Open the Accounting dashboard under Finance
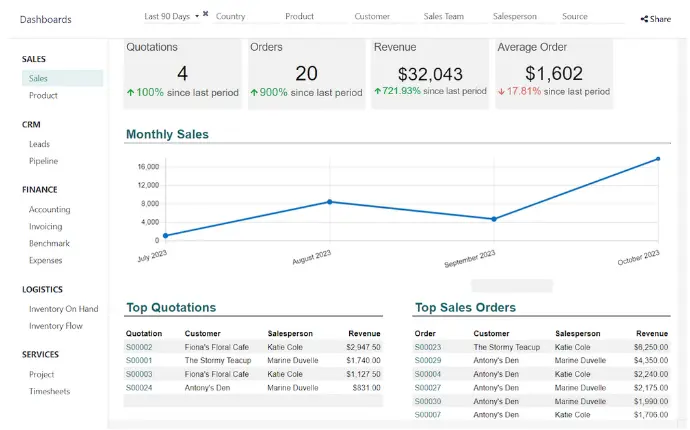690x430 pixels. pos(49,210)
